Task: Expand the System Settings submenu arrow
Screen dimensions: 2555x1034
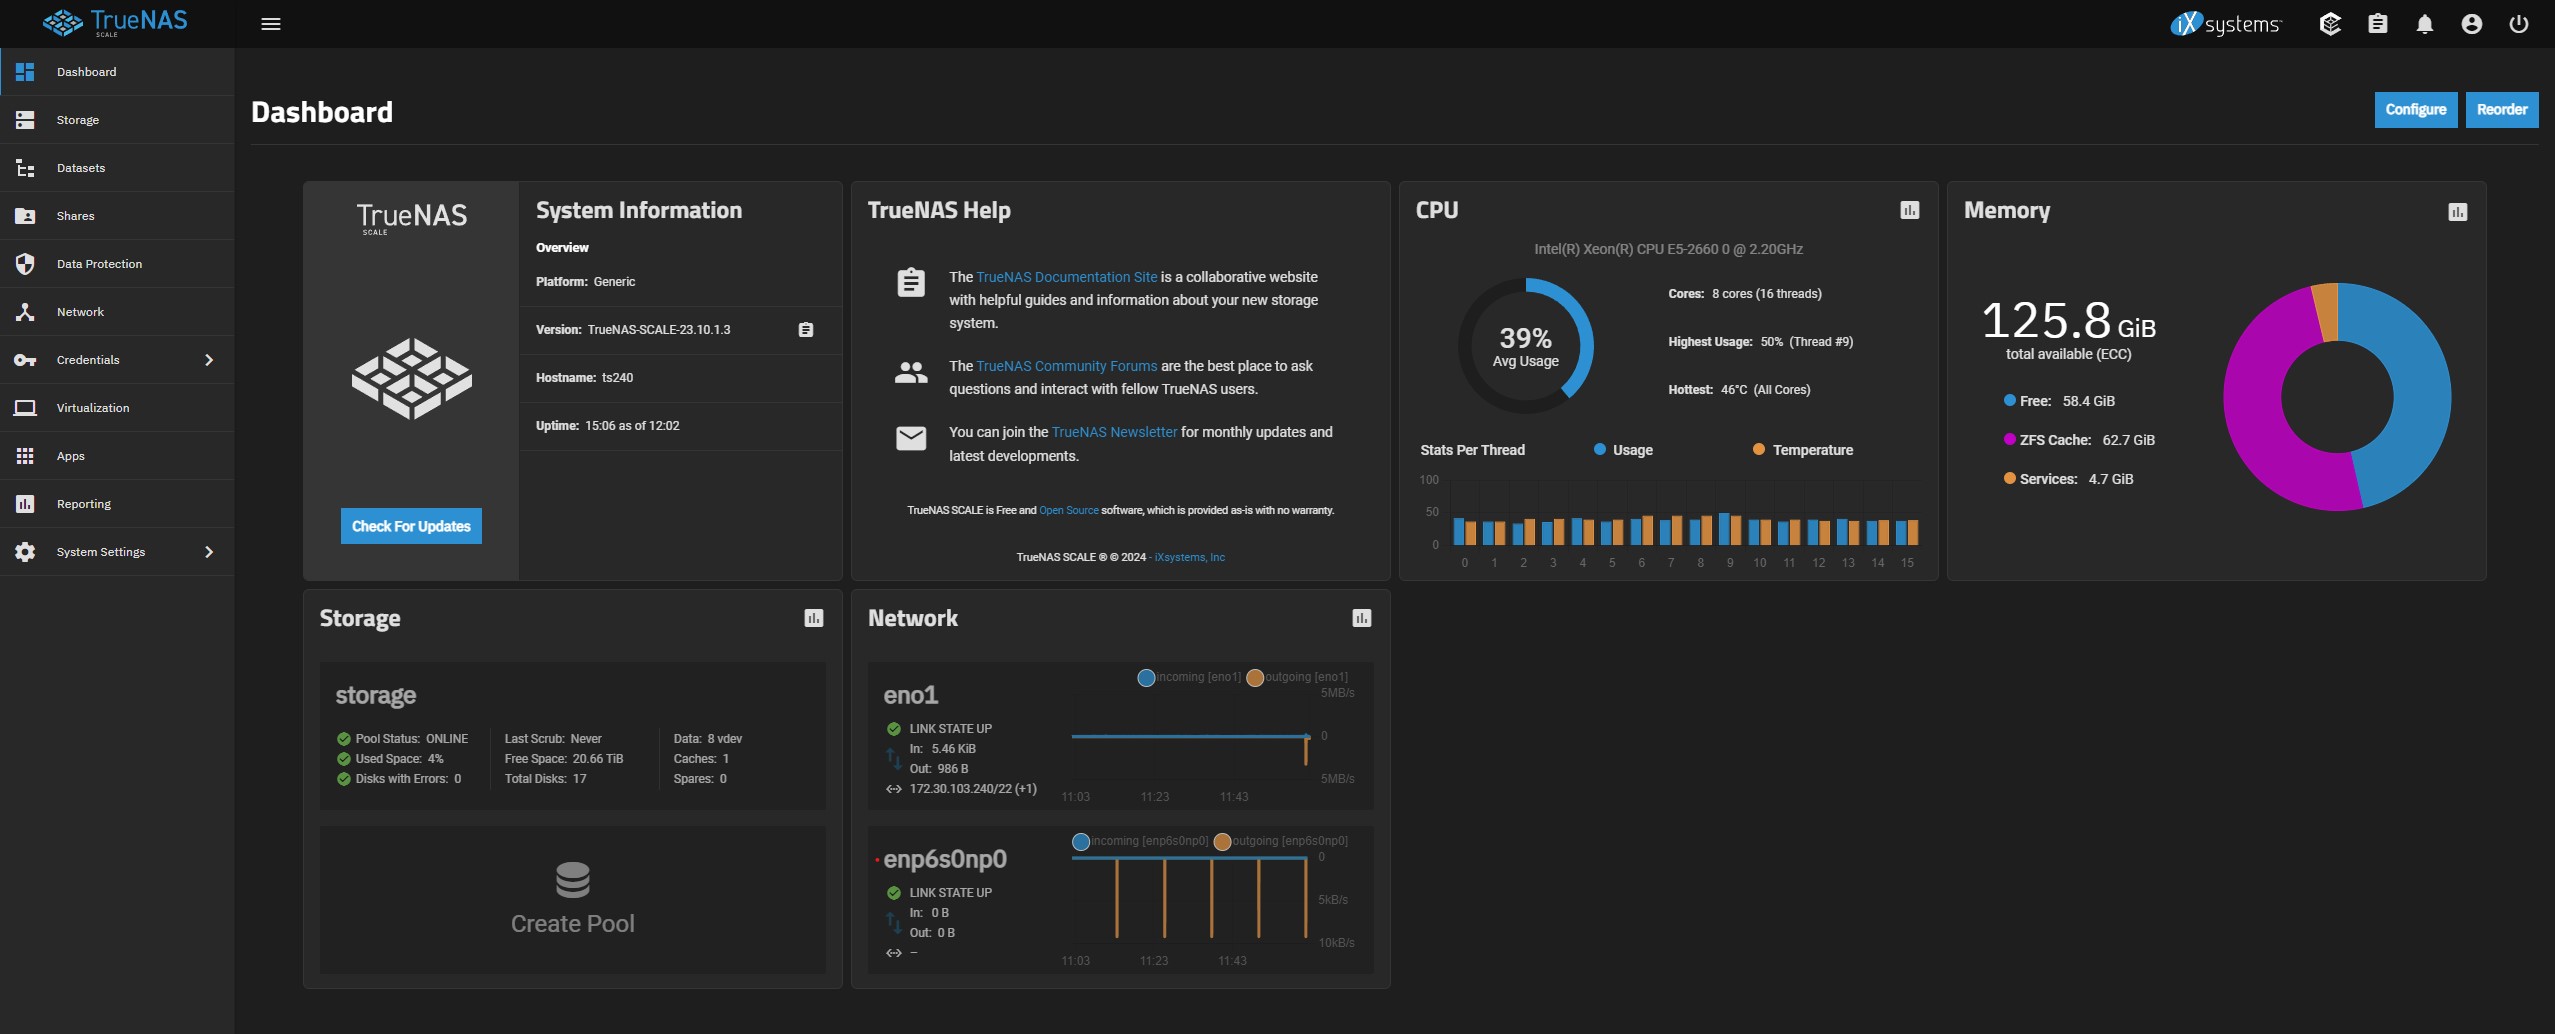Action: click(x=209, y=552)
